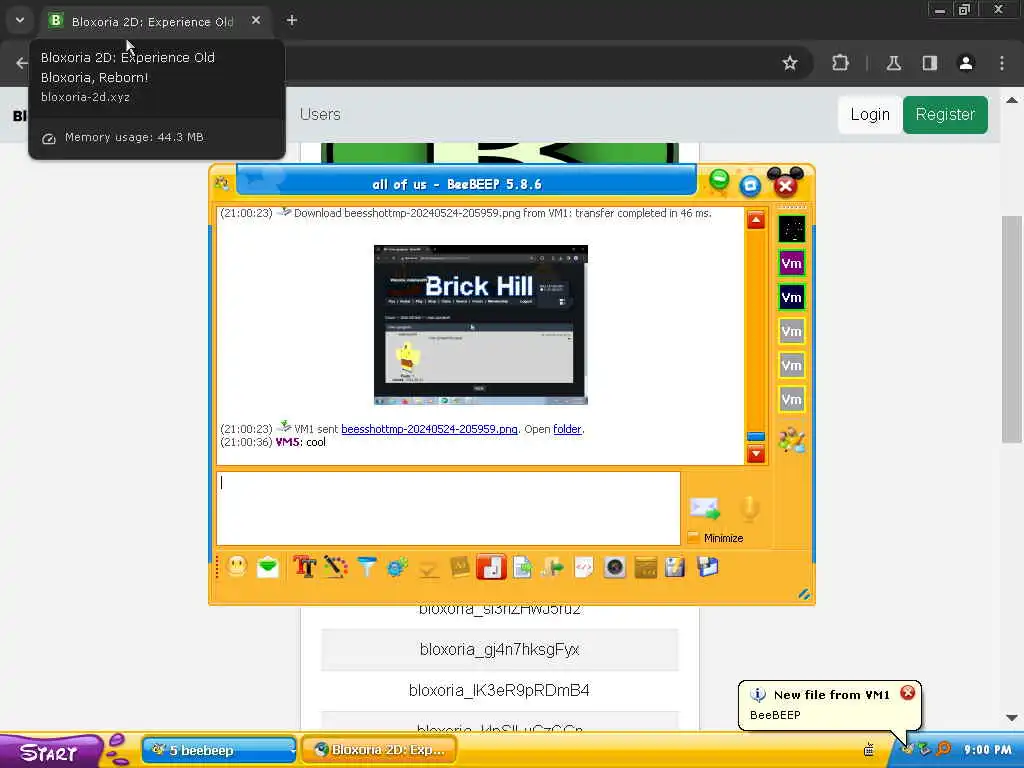Open the Chrome tab search dropdown

click(20, 20)
